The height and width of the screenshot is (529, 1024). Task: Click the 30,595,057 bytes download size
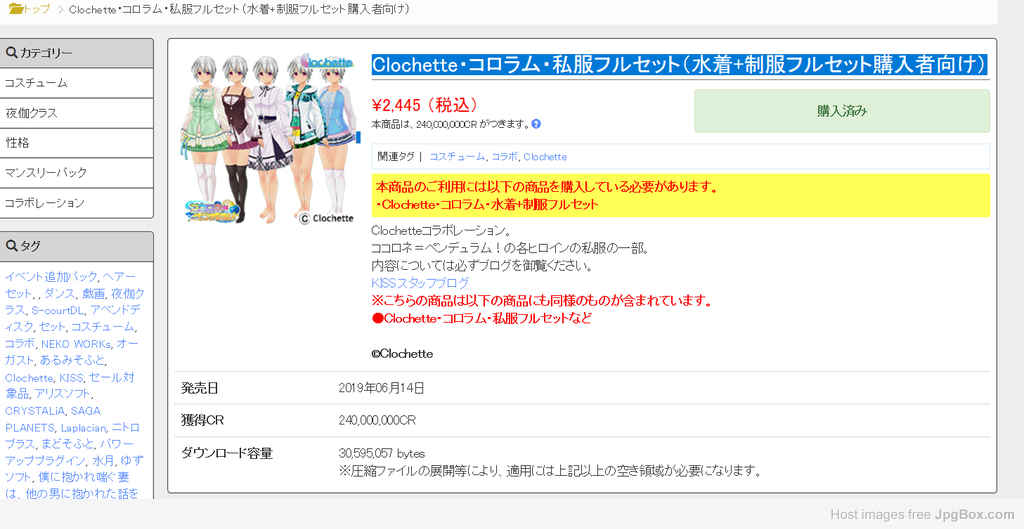point(381,453)
